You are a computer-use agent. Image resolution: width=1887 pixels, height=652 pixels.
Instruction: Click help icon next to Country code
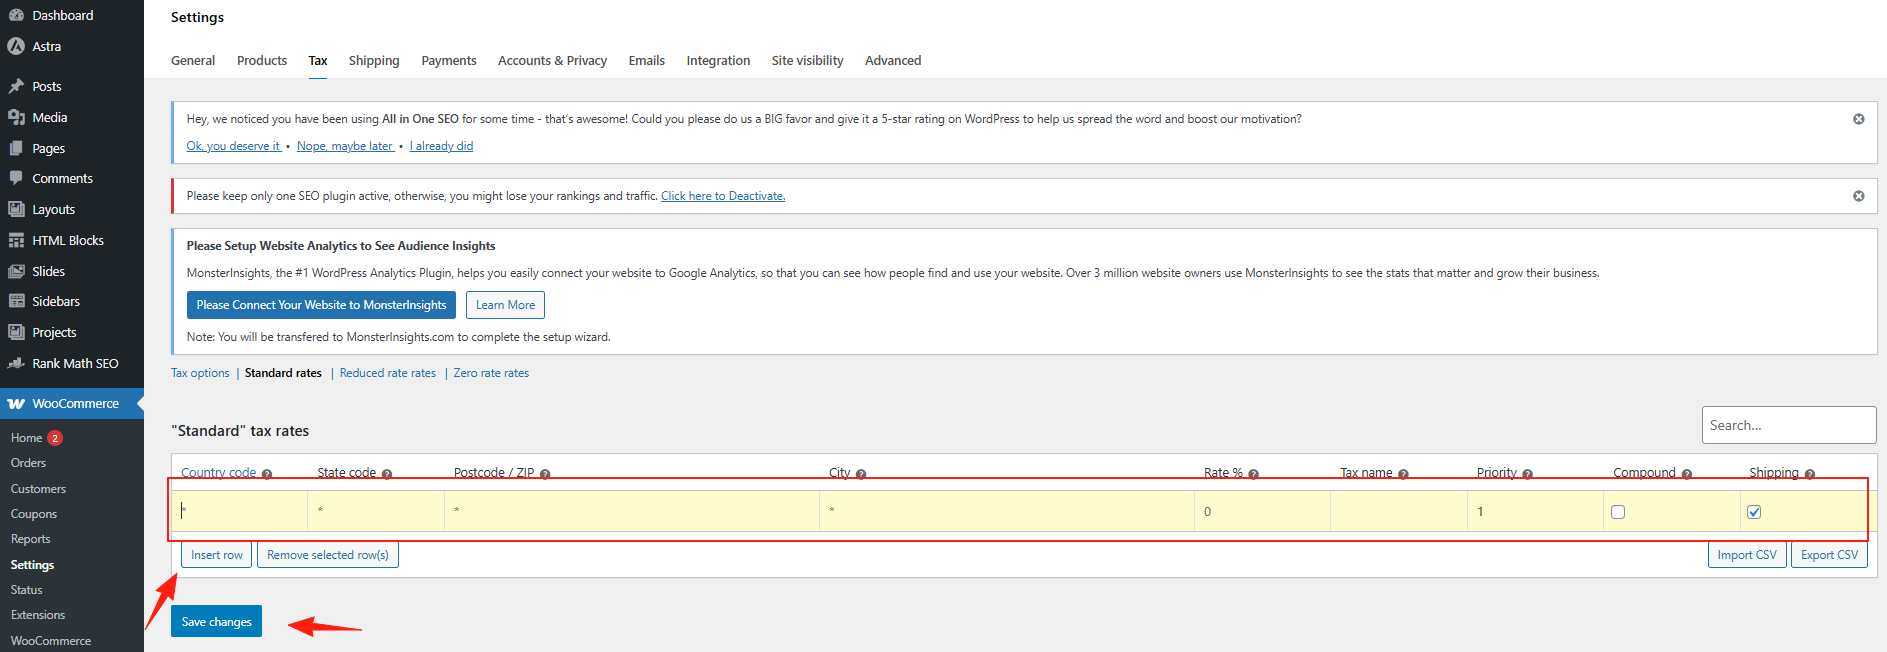267,474
